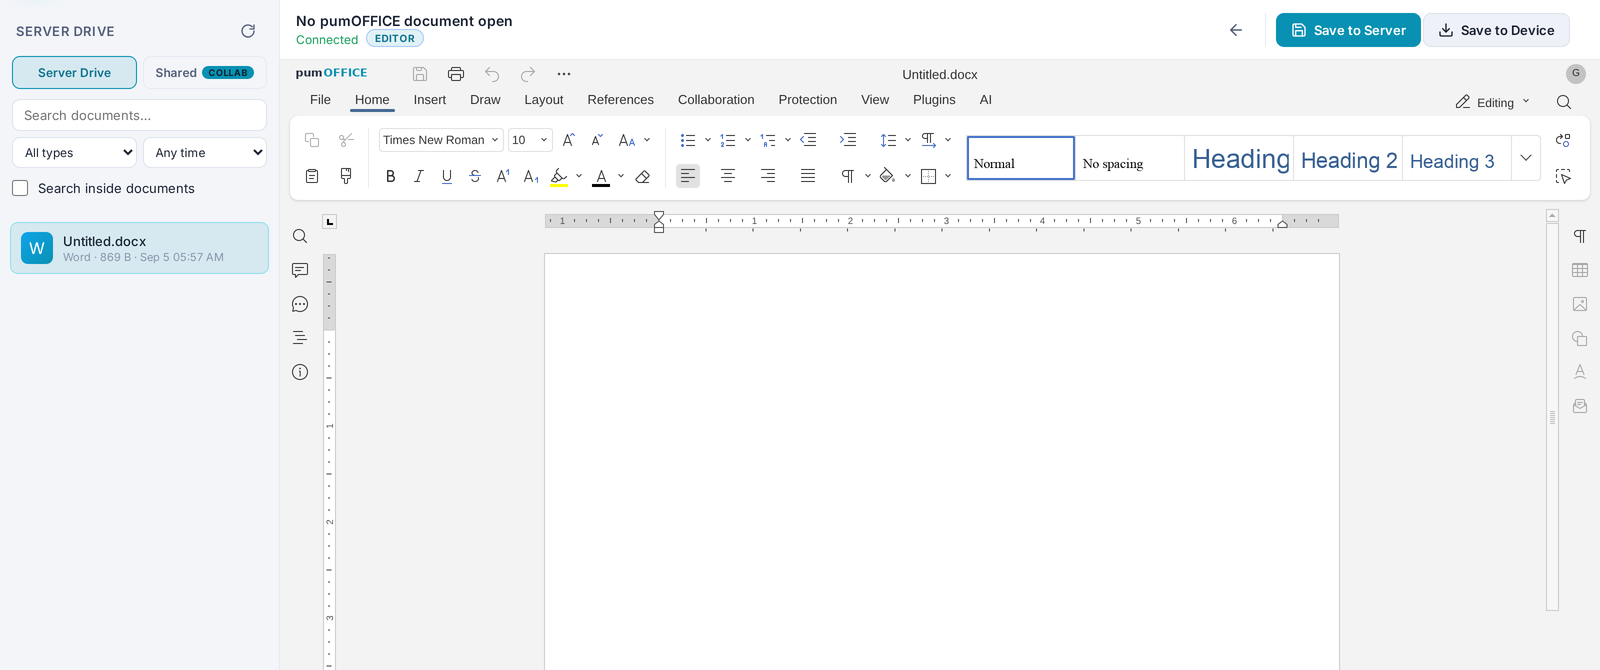Select the Shared COLLAB tab button
This screenshot has width=1600, height=670.
tap(204, 72)
